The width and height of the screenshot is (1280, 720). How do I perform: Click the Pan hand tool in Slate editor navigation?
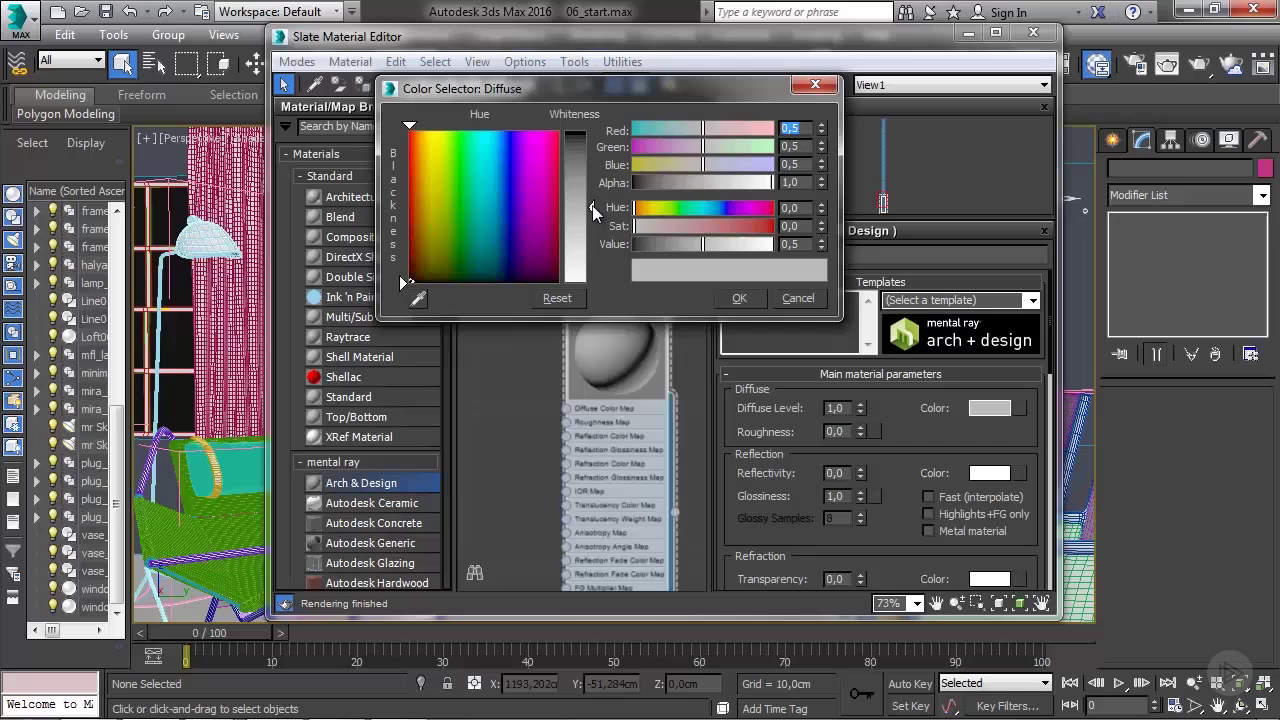click(x=937, y=603)
